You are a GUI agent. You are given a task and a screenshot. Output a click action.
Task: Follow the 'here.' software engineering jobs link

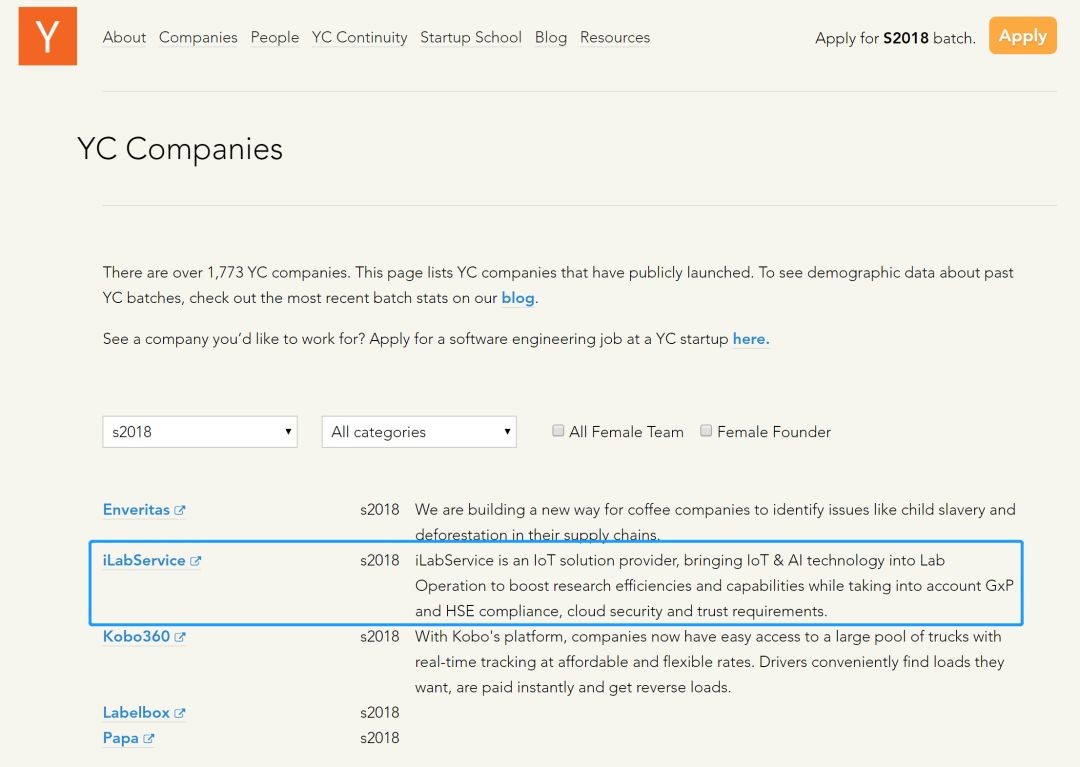point(751,339)
